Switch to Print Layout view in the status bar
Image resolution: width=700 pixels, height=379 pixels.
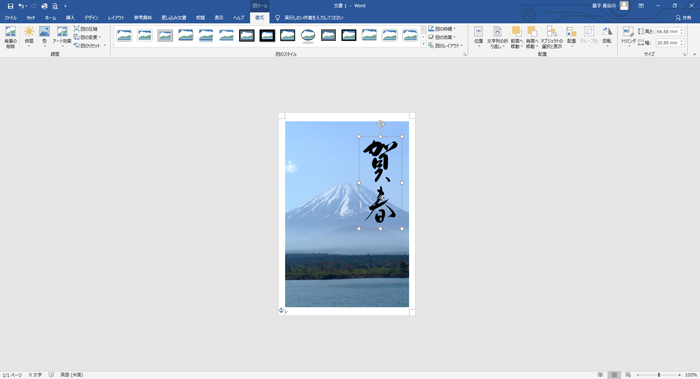[x=614, y=375]
